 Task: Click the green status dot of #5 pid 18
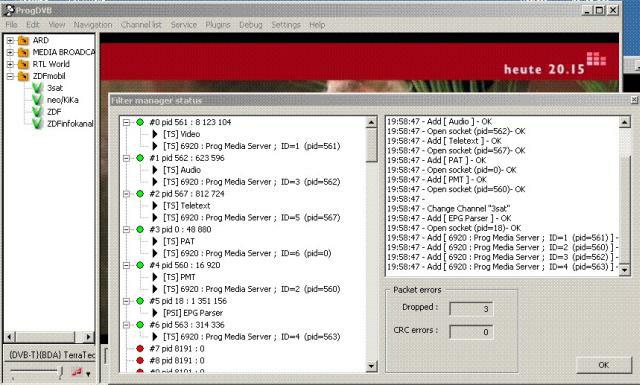(x=140, y=301)
